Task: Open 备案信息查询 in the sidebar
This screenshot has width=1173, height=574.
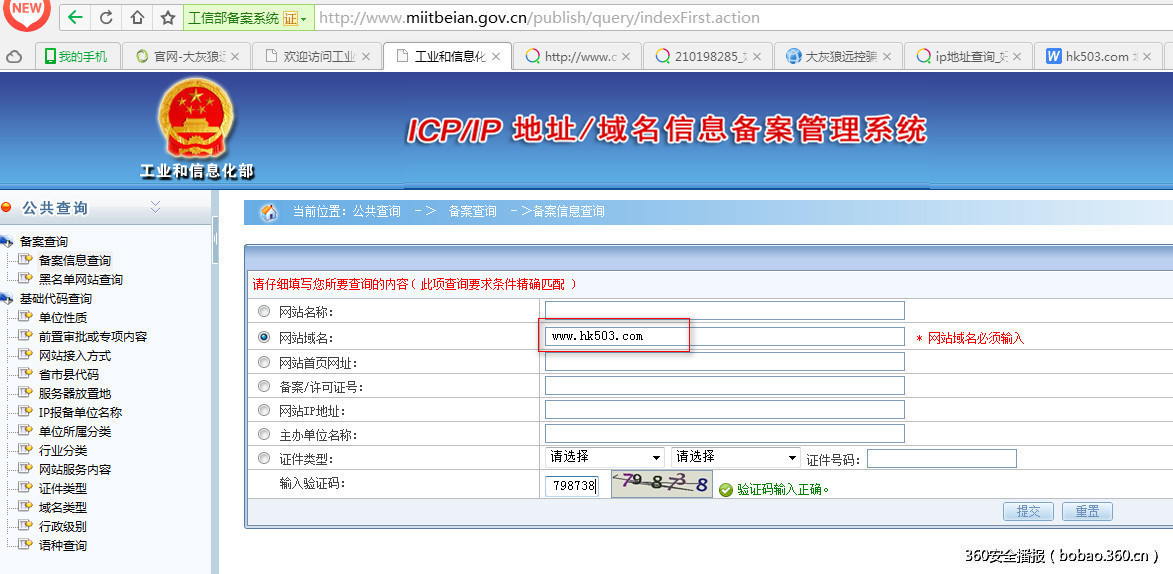Action: tap(75, 260)
